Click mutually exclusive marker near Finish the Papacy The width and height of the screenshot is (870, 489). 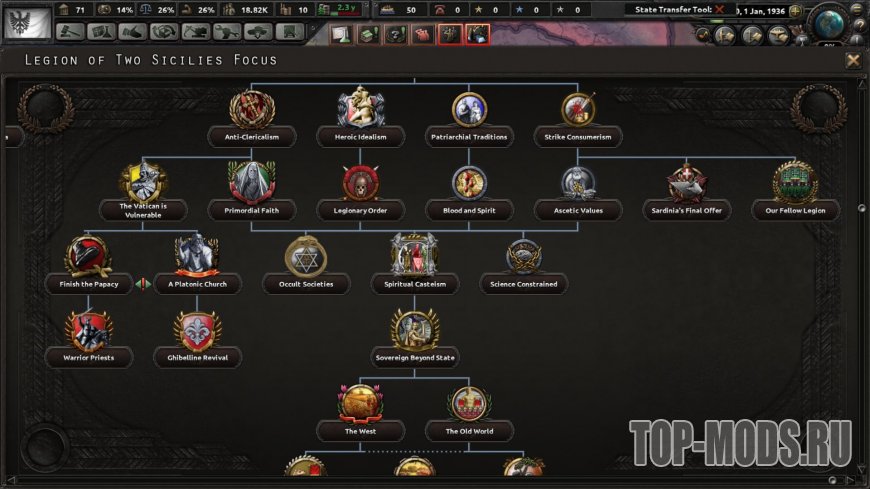tap(143, 284)
